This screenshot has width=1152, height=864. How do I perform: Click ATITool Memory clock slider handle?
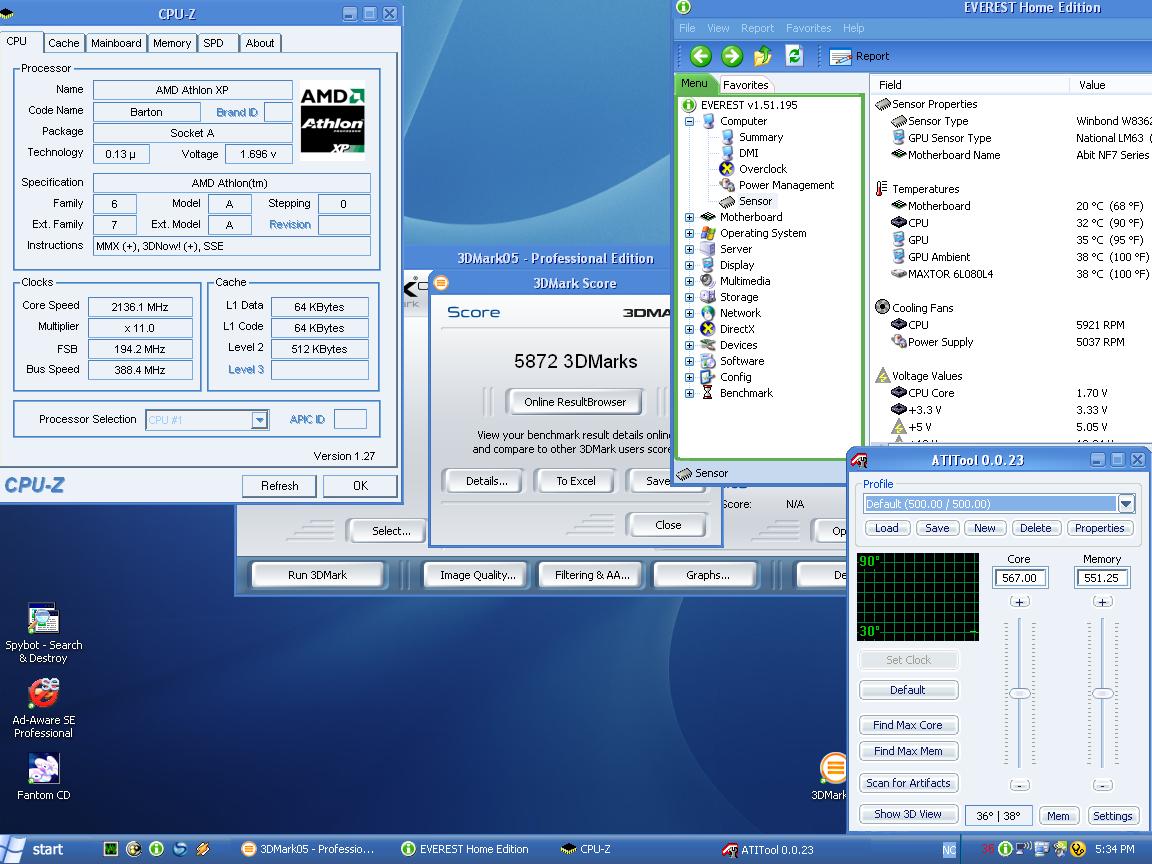[1102, 694]
